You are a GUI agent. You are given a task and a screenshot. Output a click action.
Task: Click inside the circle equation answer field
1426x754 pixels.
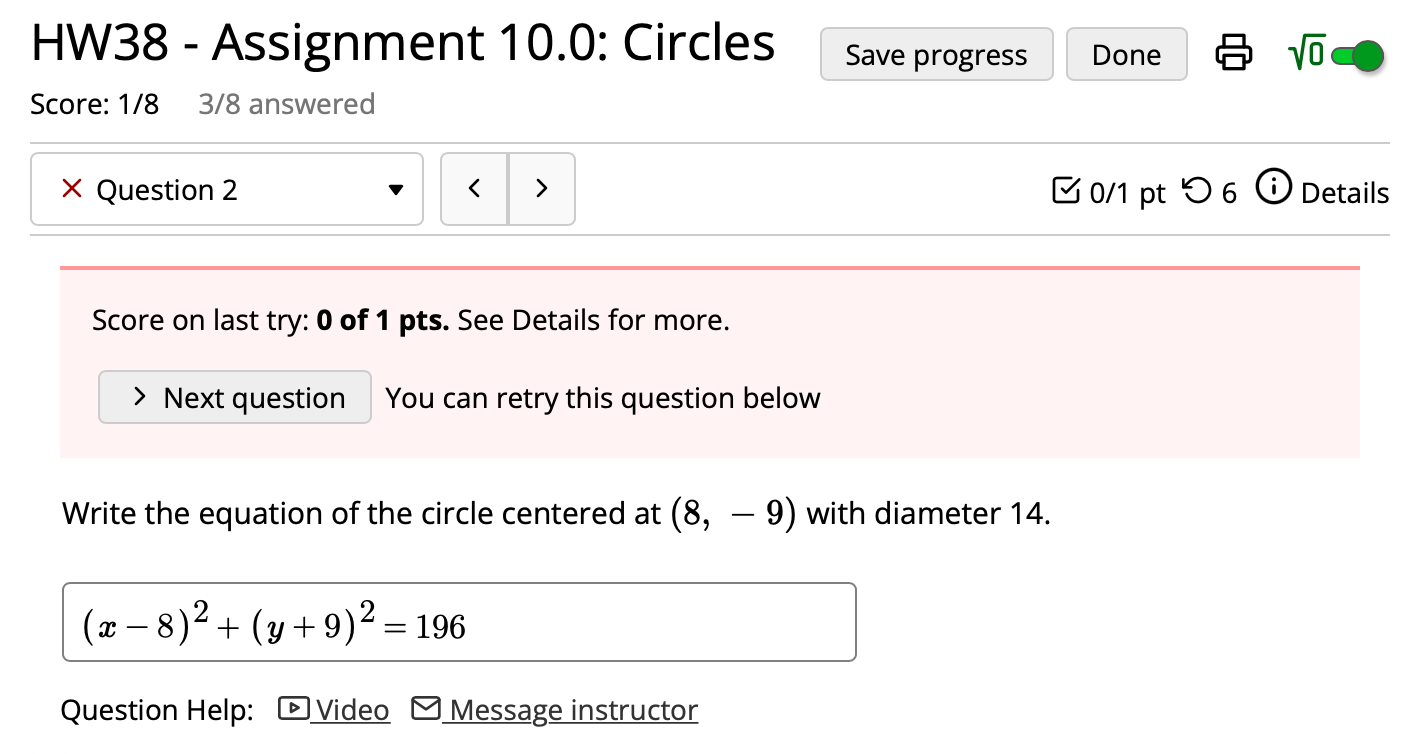coord(458,621)
